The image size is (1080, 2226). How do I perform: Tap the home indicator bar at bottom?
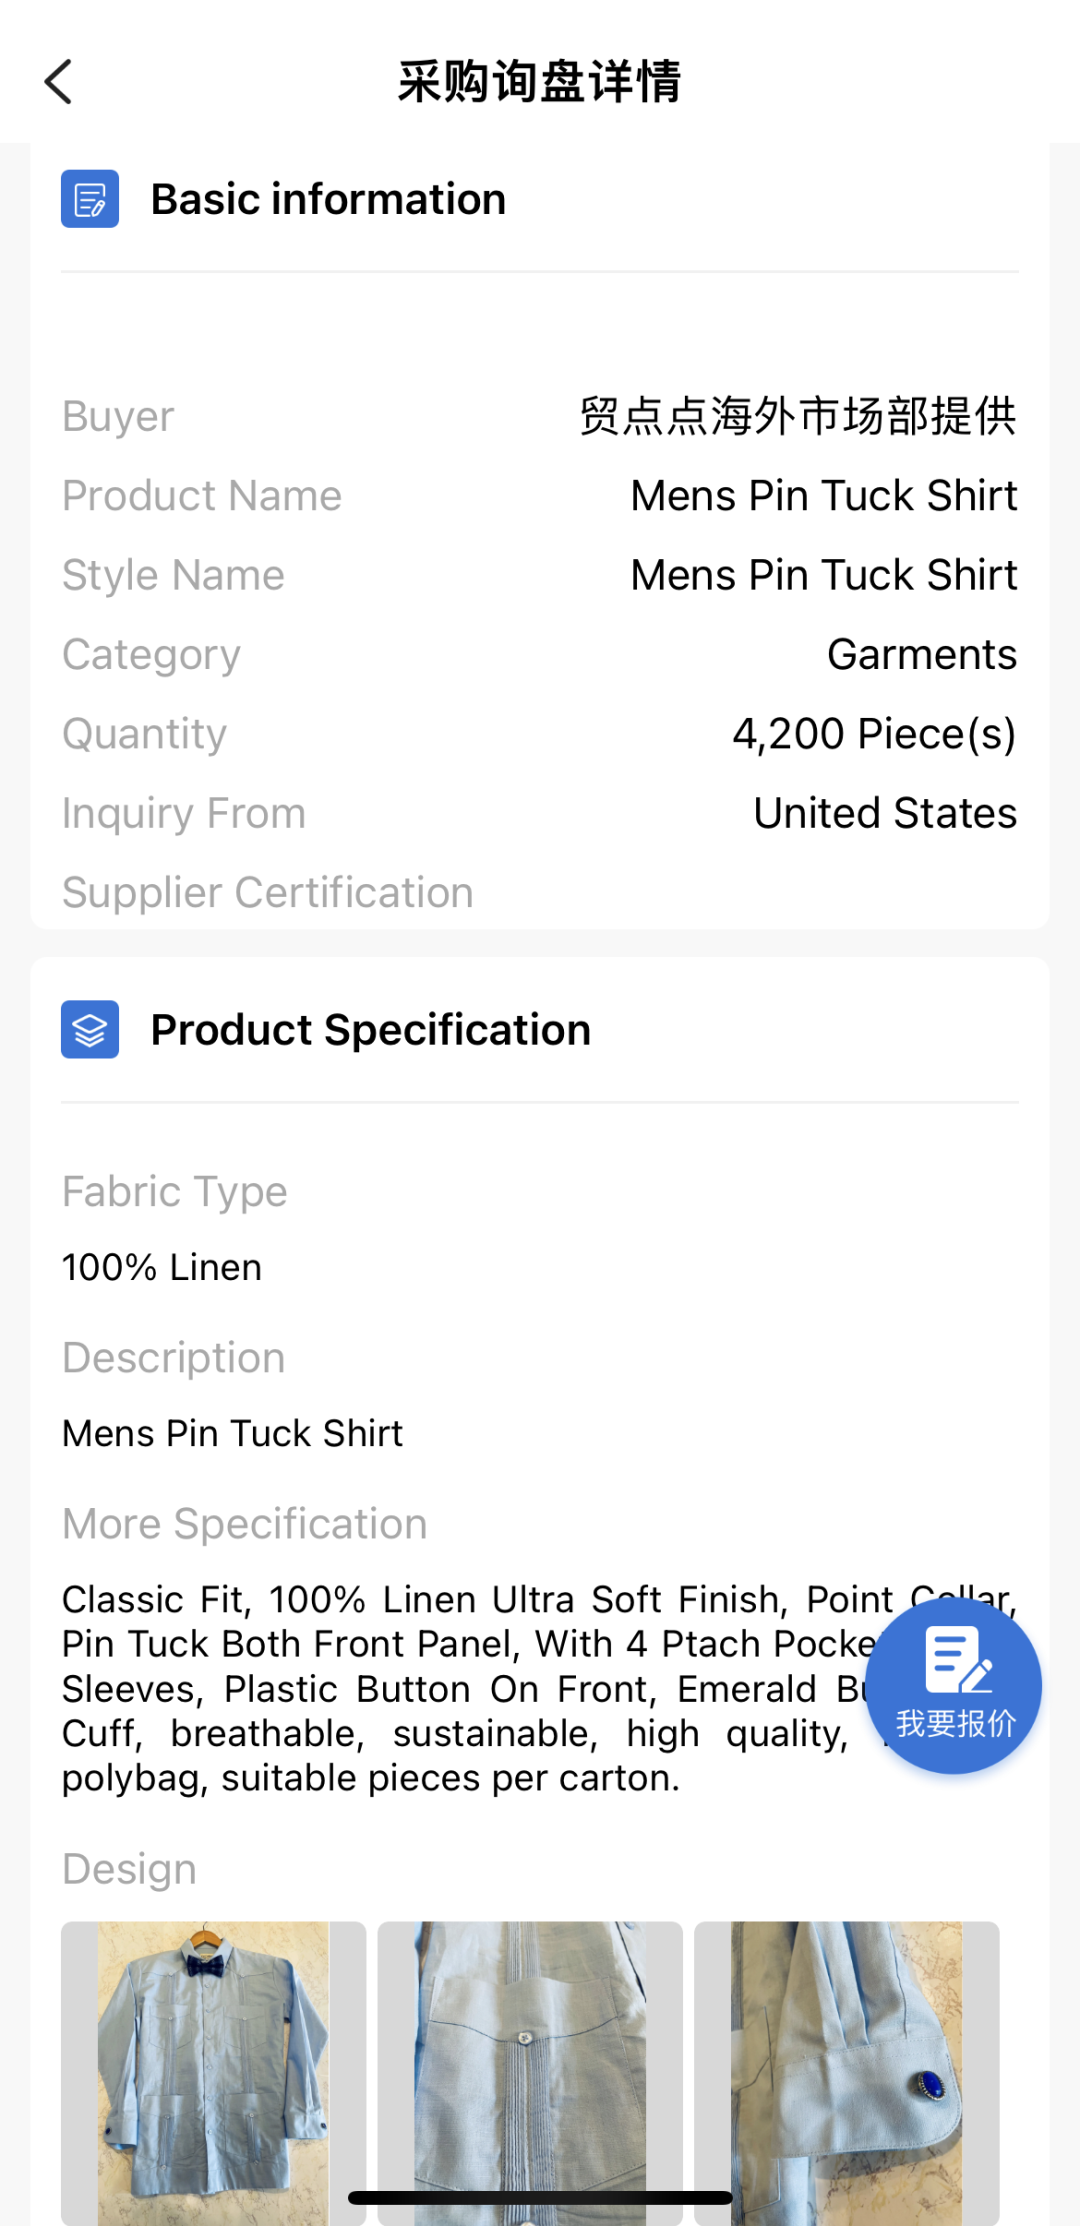point(540,2197)
